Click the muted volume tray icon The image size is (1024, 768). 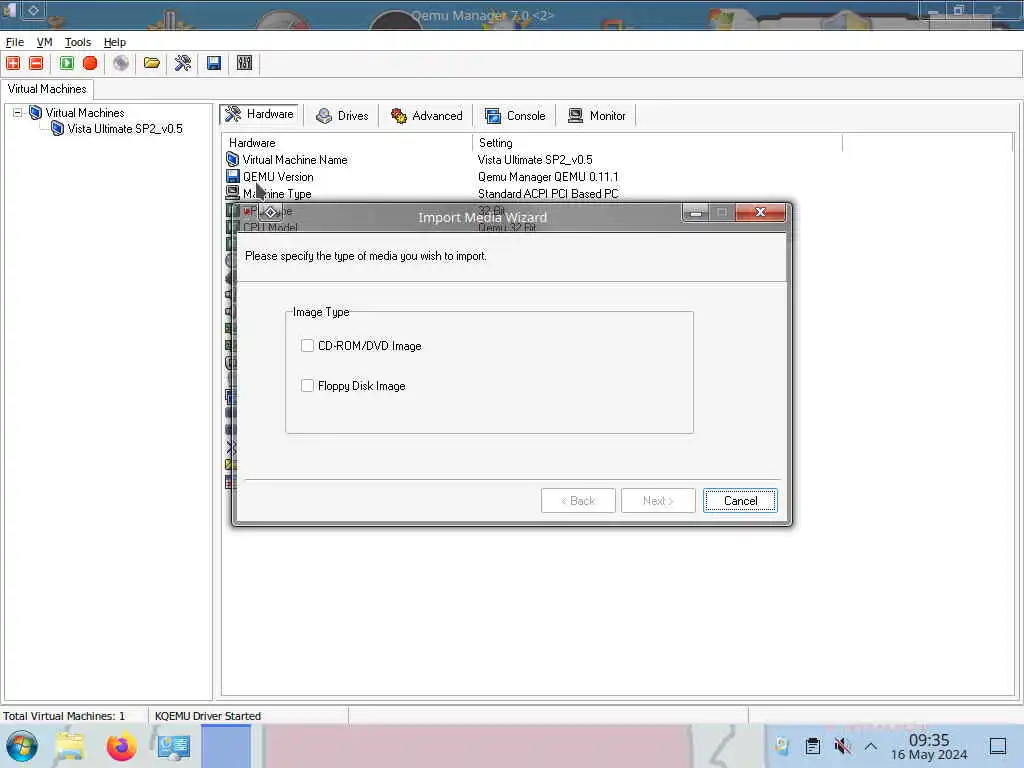[842, 746]
